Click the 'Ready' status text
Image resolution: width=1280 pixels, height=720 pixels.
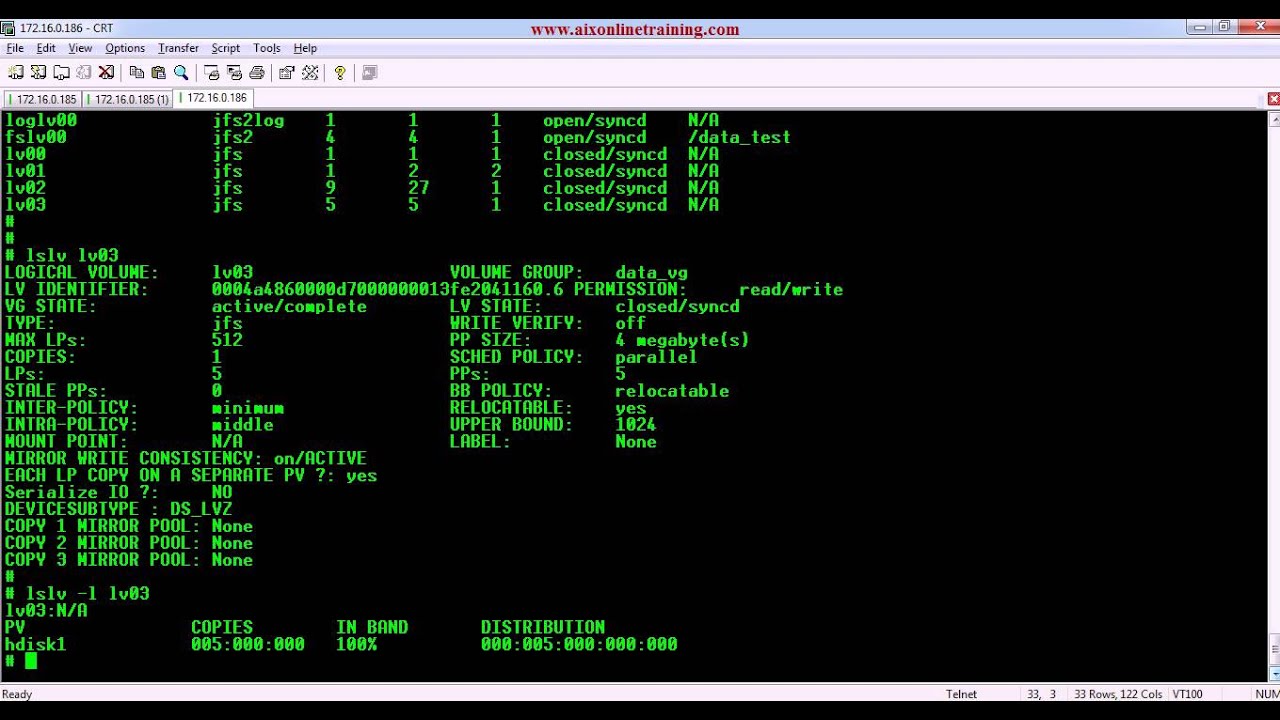tap(17, 694)
